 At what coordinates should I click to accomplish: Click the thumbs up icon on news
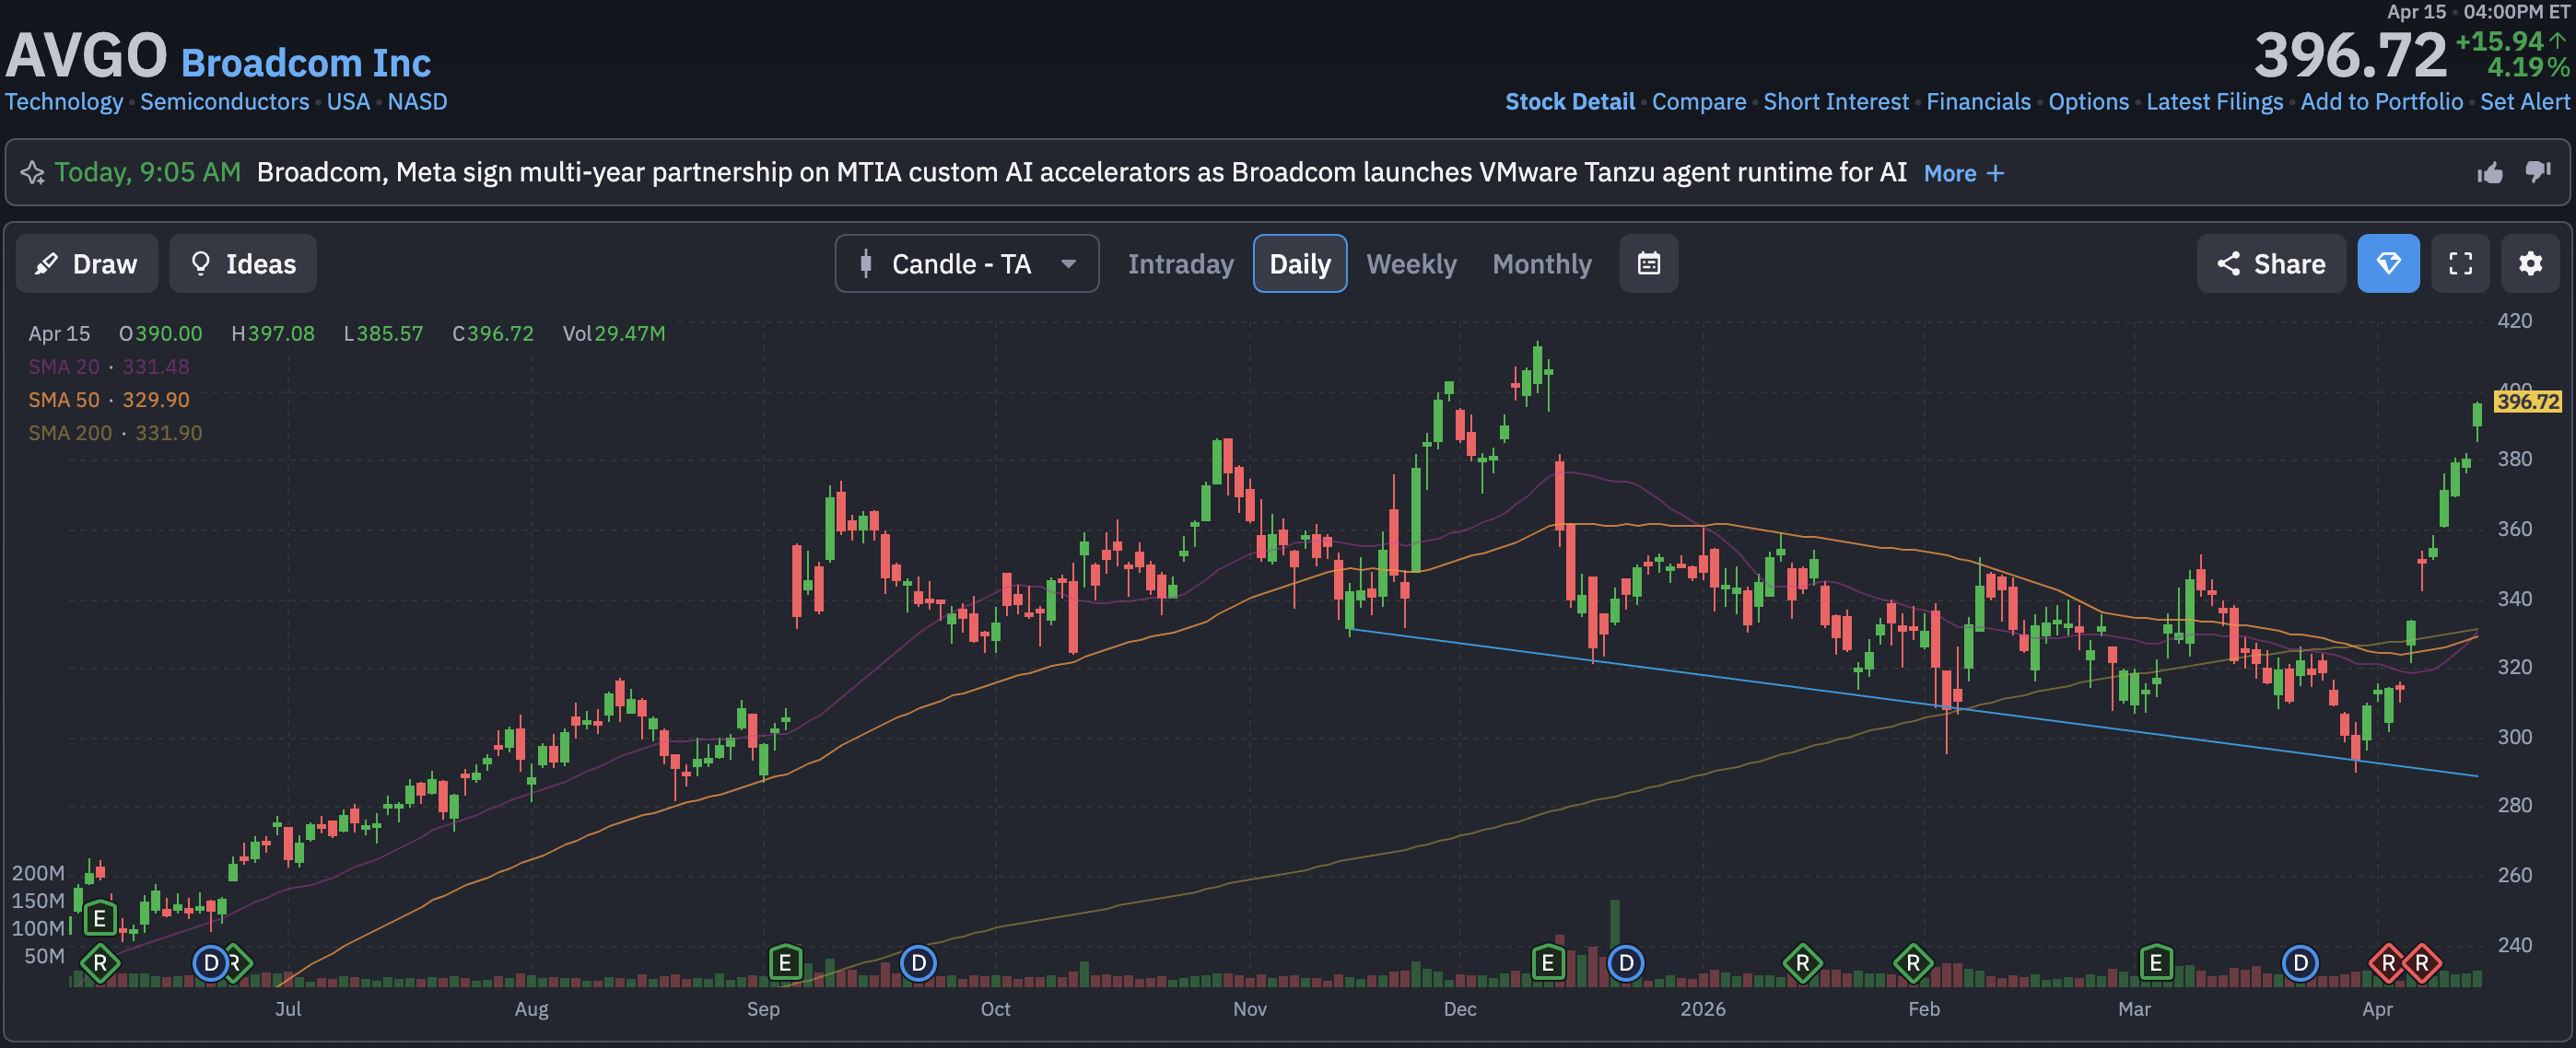point(2489,173)
